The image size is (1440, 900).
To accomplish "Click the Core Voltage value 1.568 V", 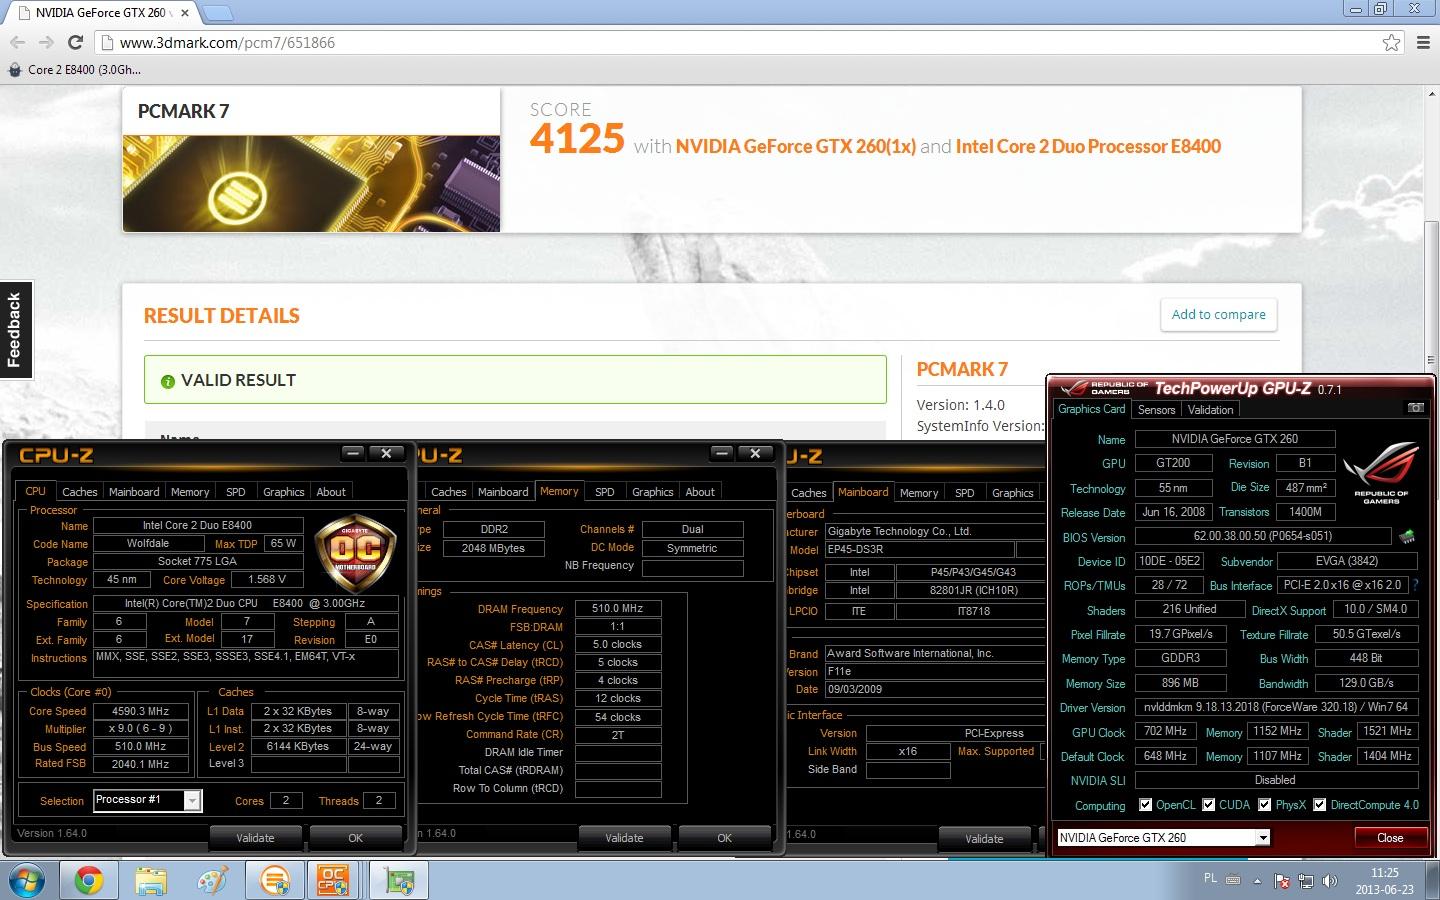I will click(x=267, y=579).
